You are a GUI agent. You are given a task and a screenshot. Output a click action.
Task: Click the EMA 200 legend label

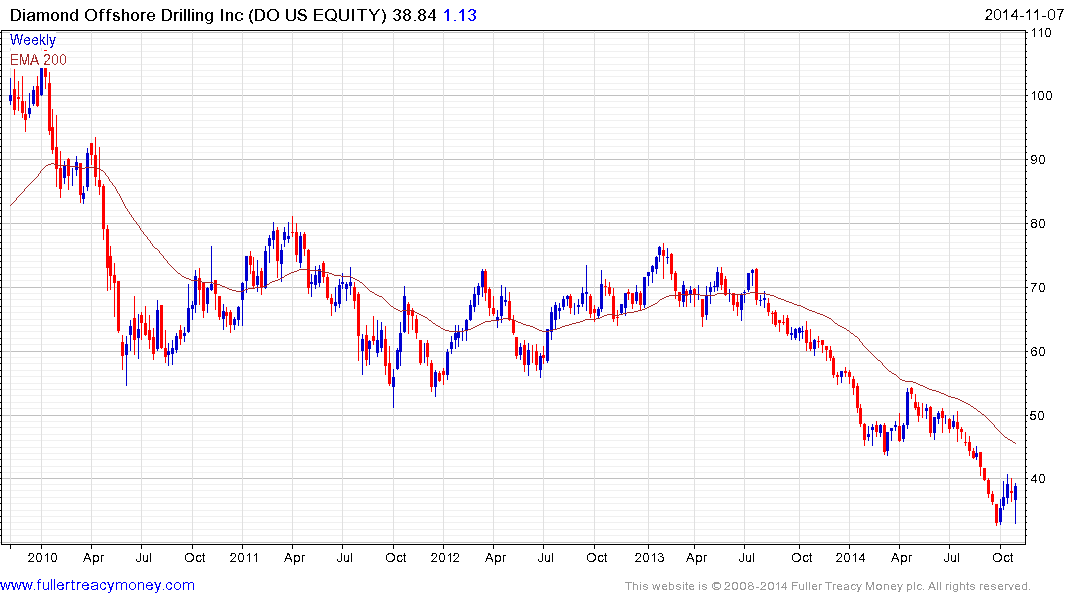(39, 59)
